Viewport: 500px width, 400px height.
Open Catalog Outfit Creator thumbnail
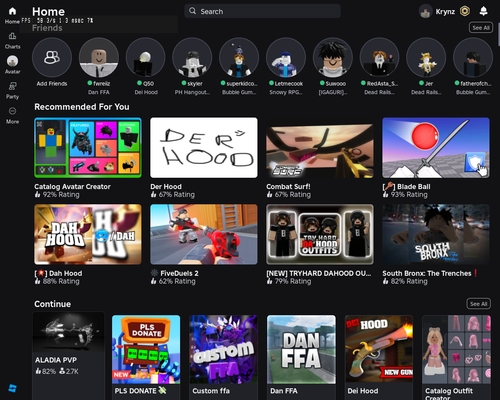tap(456, 349)
